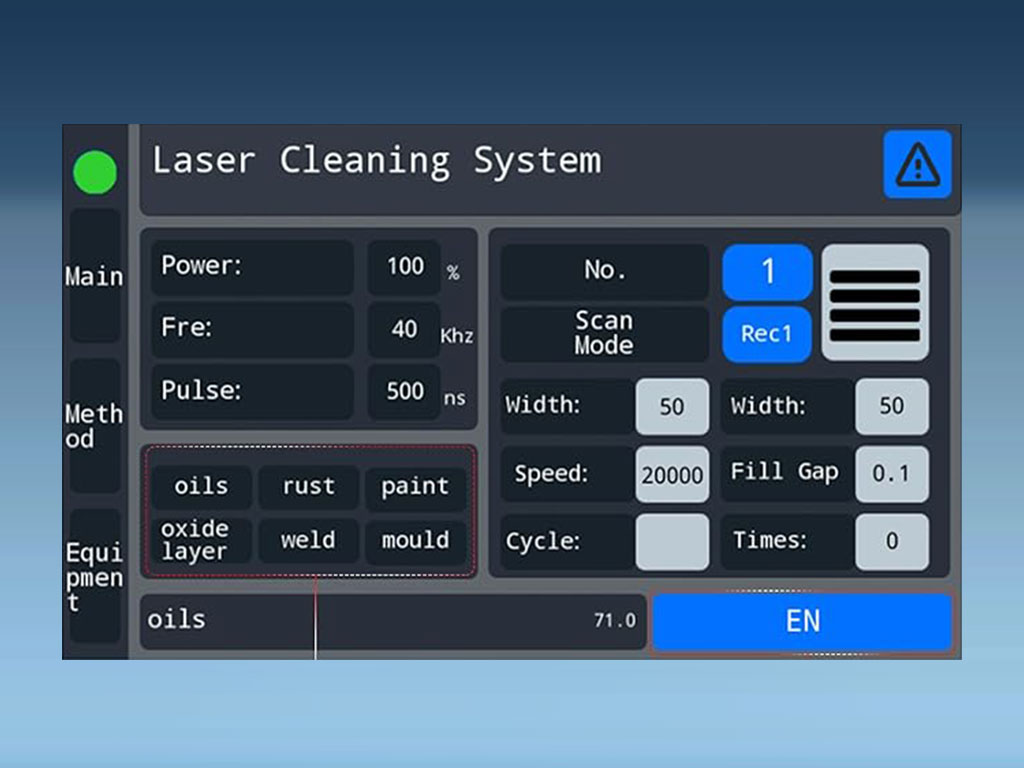This screenshot has width=1024, height=768.
Task: Select the oxide layer preset
Action: point(201,540)
